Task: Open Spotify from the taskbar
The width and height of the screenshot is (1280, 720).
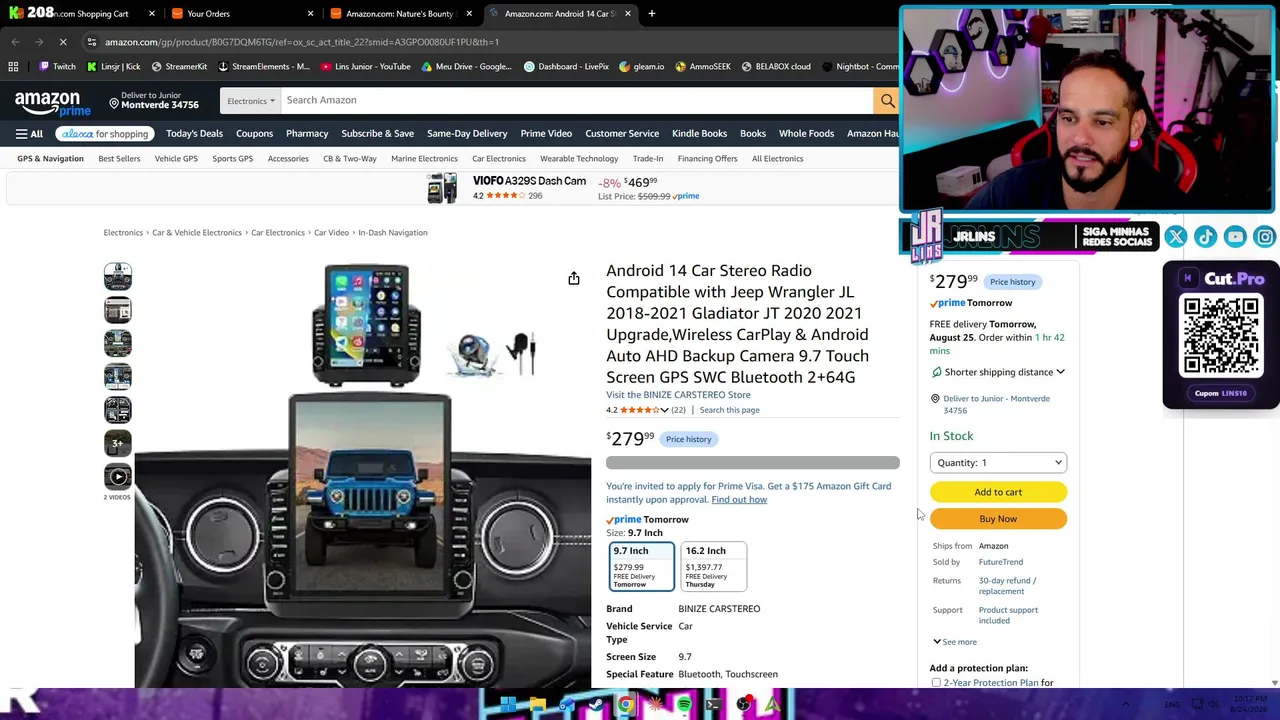Action: [684, 705]
